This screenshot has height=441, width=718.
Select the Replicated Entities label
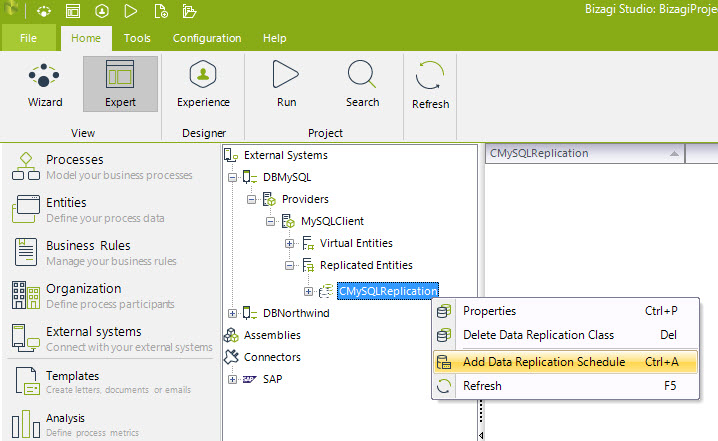point(366,265)
